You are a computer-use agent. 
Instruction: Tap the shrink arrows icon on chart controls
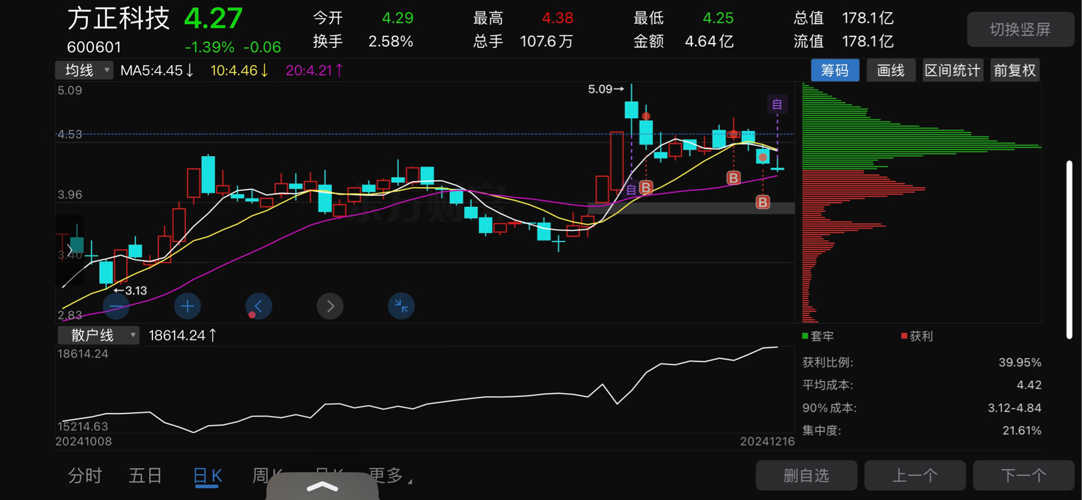click(x=401, y=306)
